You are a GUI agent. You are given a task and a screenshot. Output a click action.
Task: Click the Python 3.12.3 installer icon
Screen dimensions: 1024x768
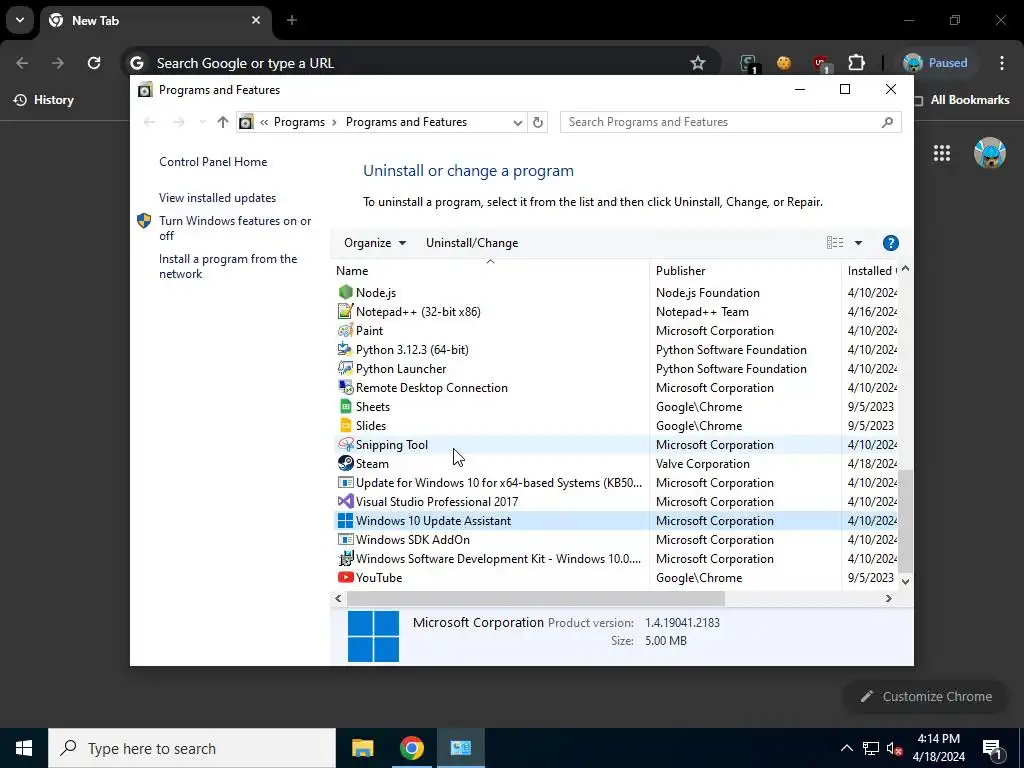[345, 349]
